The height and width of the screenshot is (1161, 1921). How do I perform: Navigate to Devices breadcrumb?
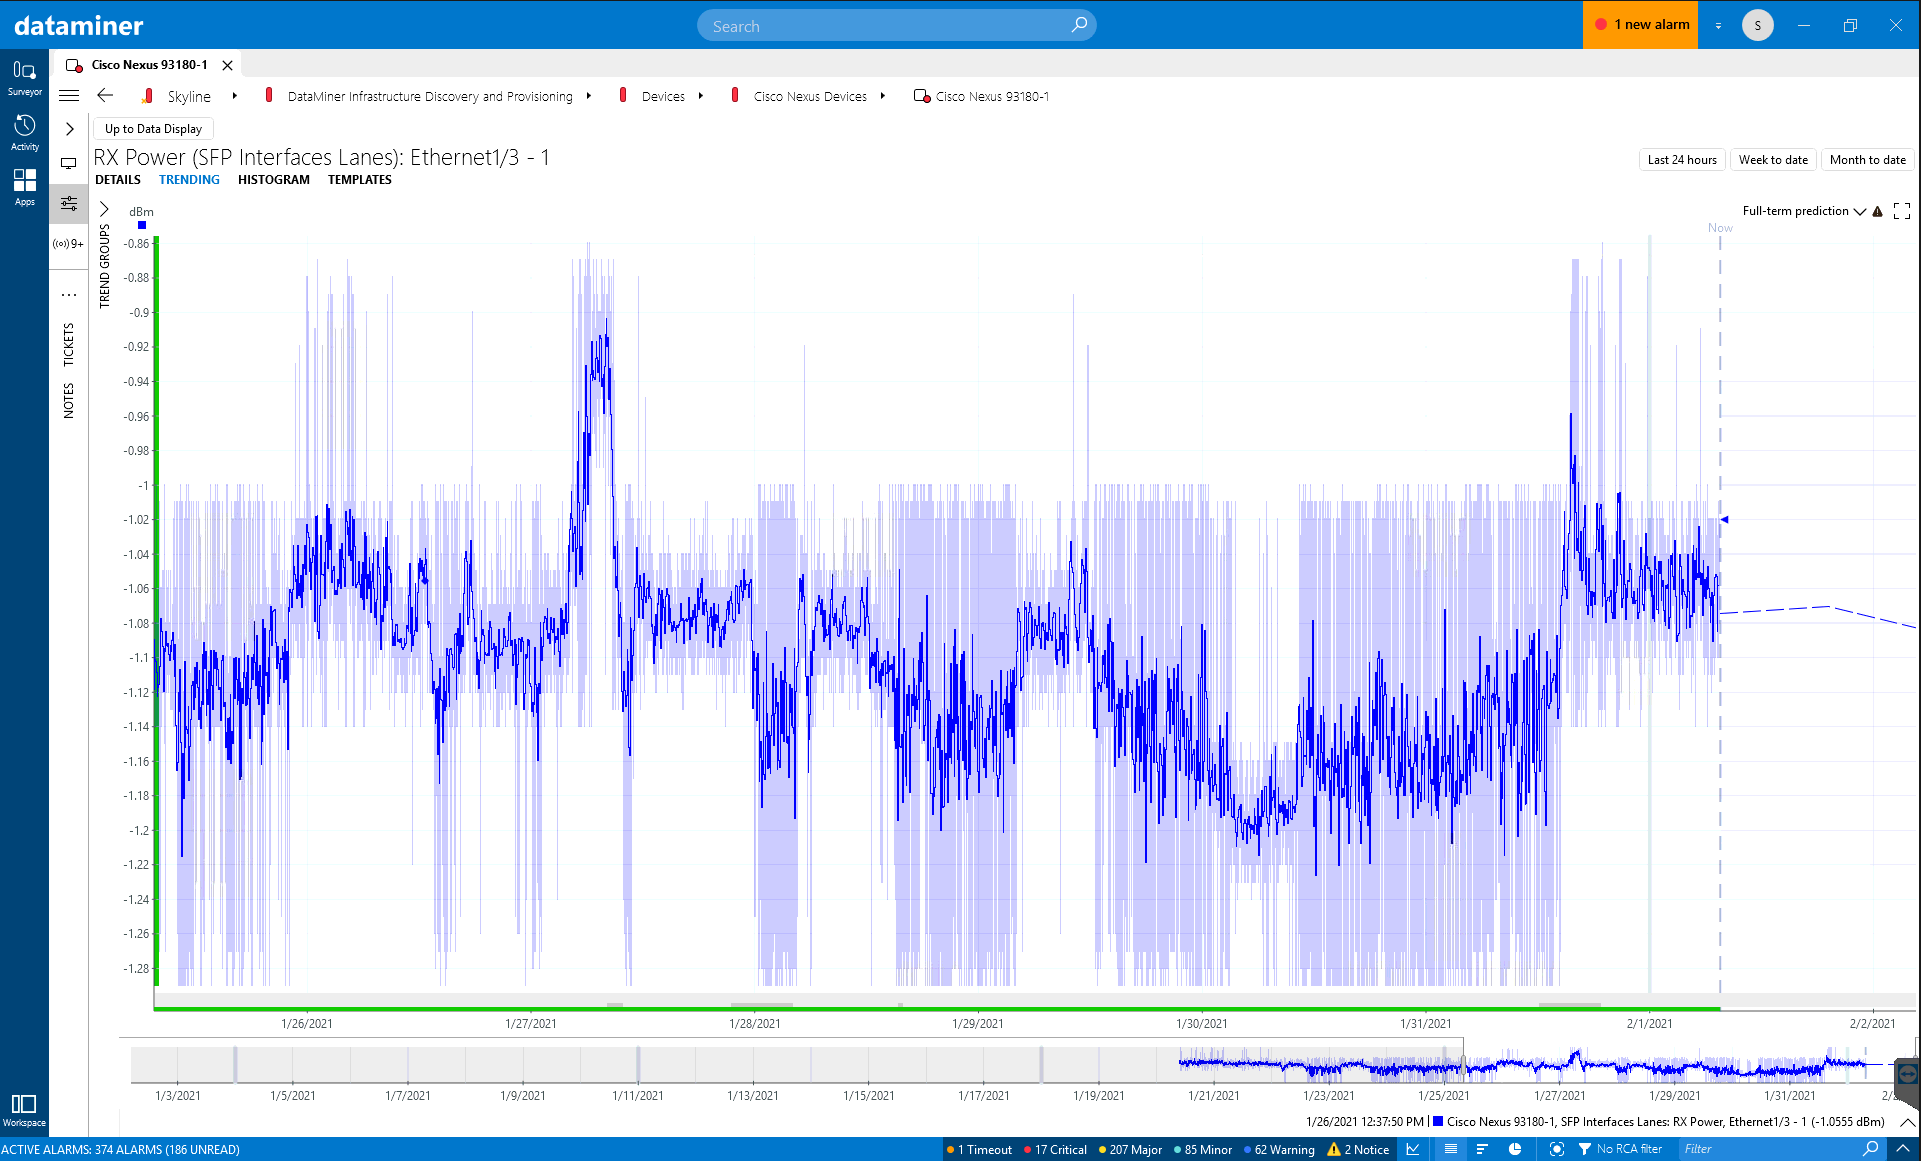663,96
